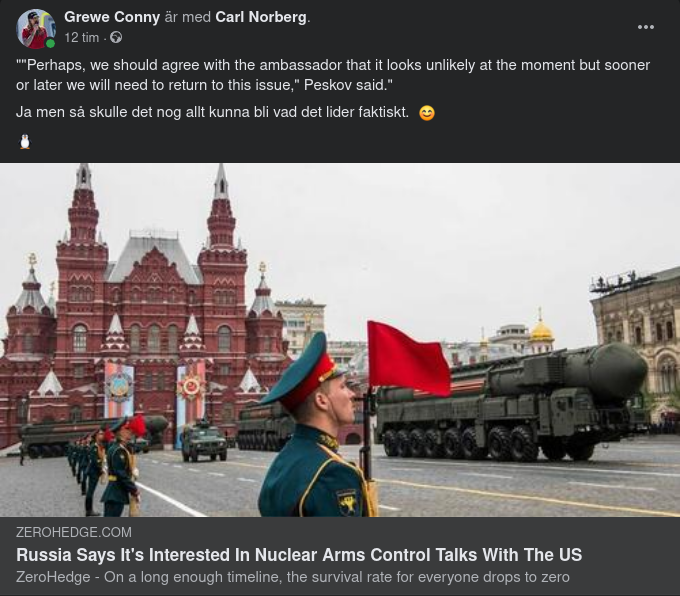Click the green online status dot
The width and height of the screenshot is (680, 596).
tap(50, 43)
